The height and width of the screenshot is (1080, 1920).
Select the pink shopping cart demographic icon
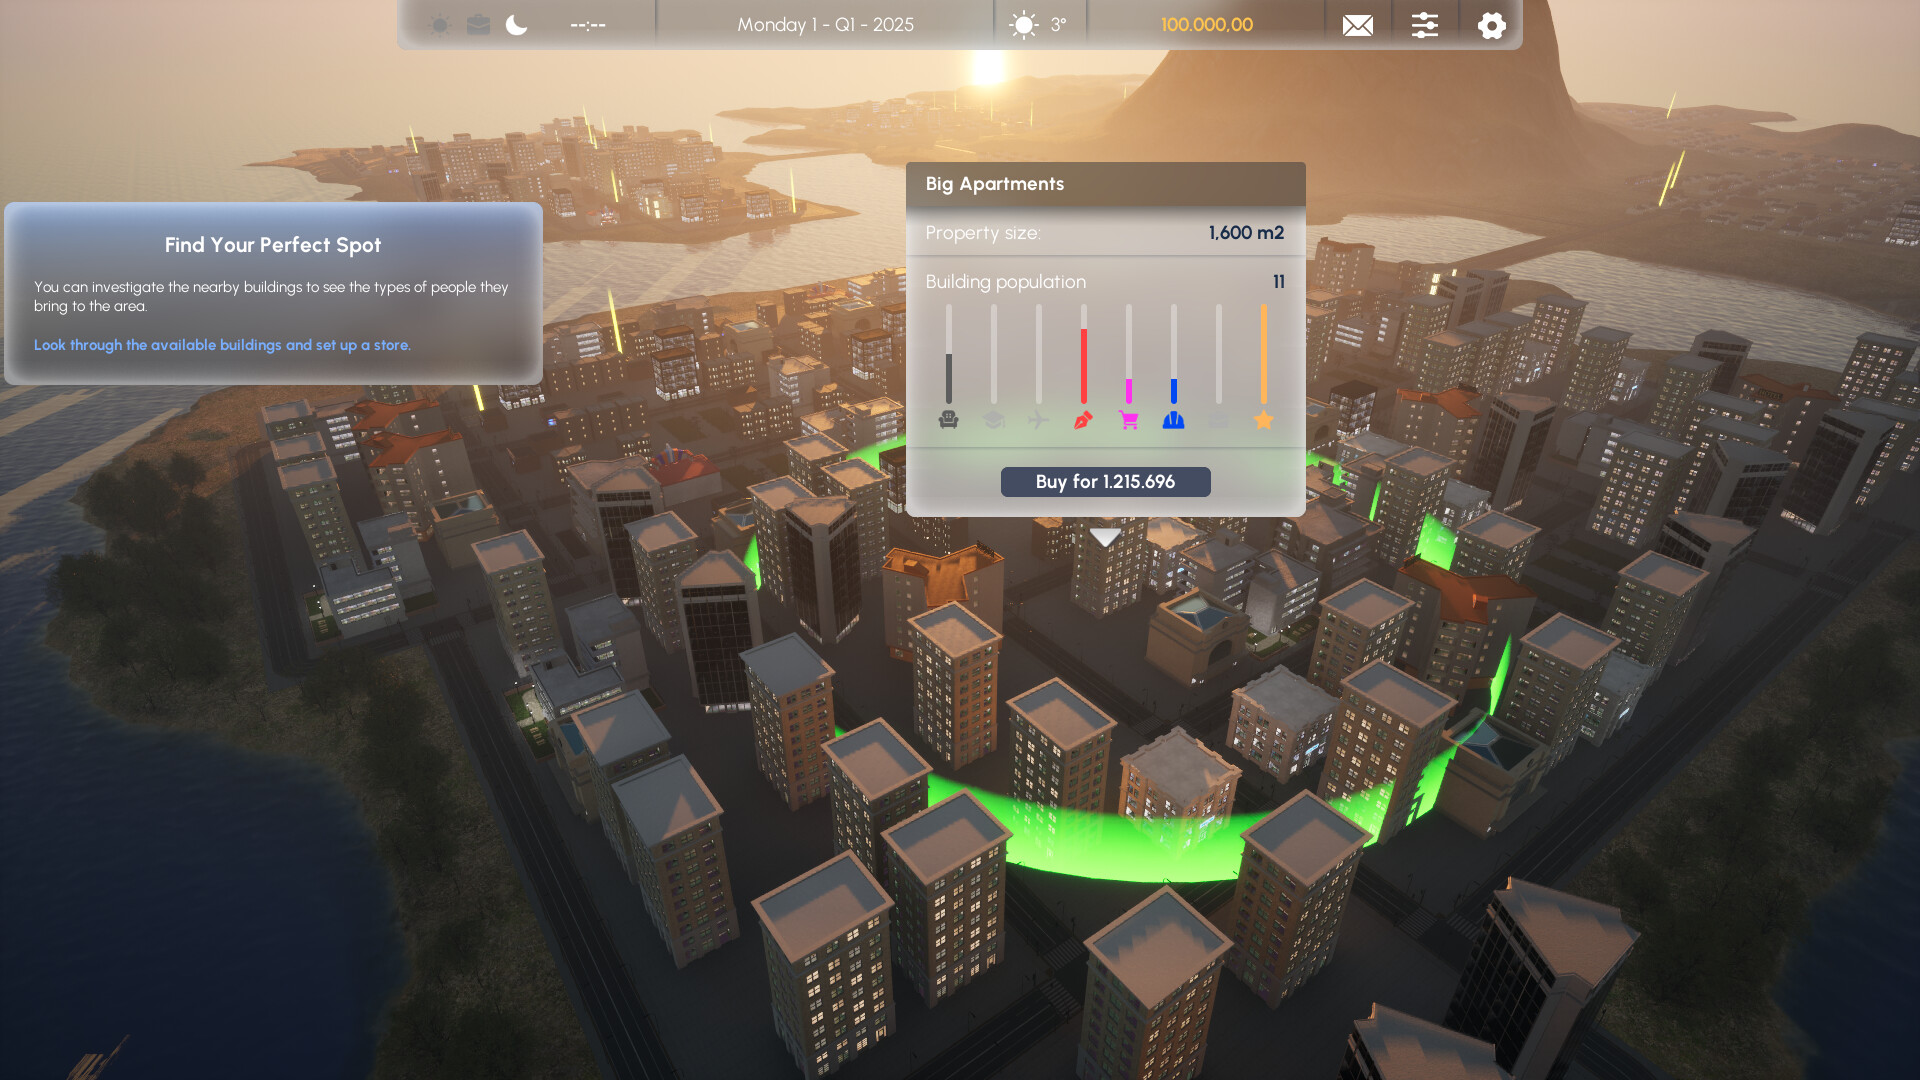point(1128,420)
